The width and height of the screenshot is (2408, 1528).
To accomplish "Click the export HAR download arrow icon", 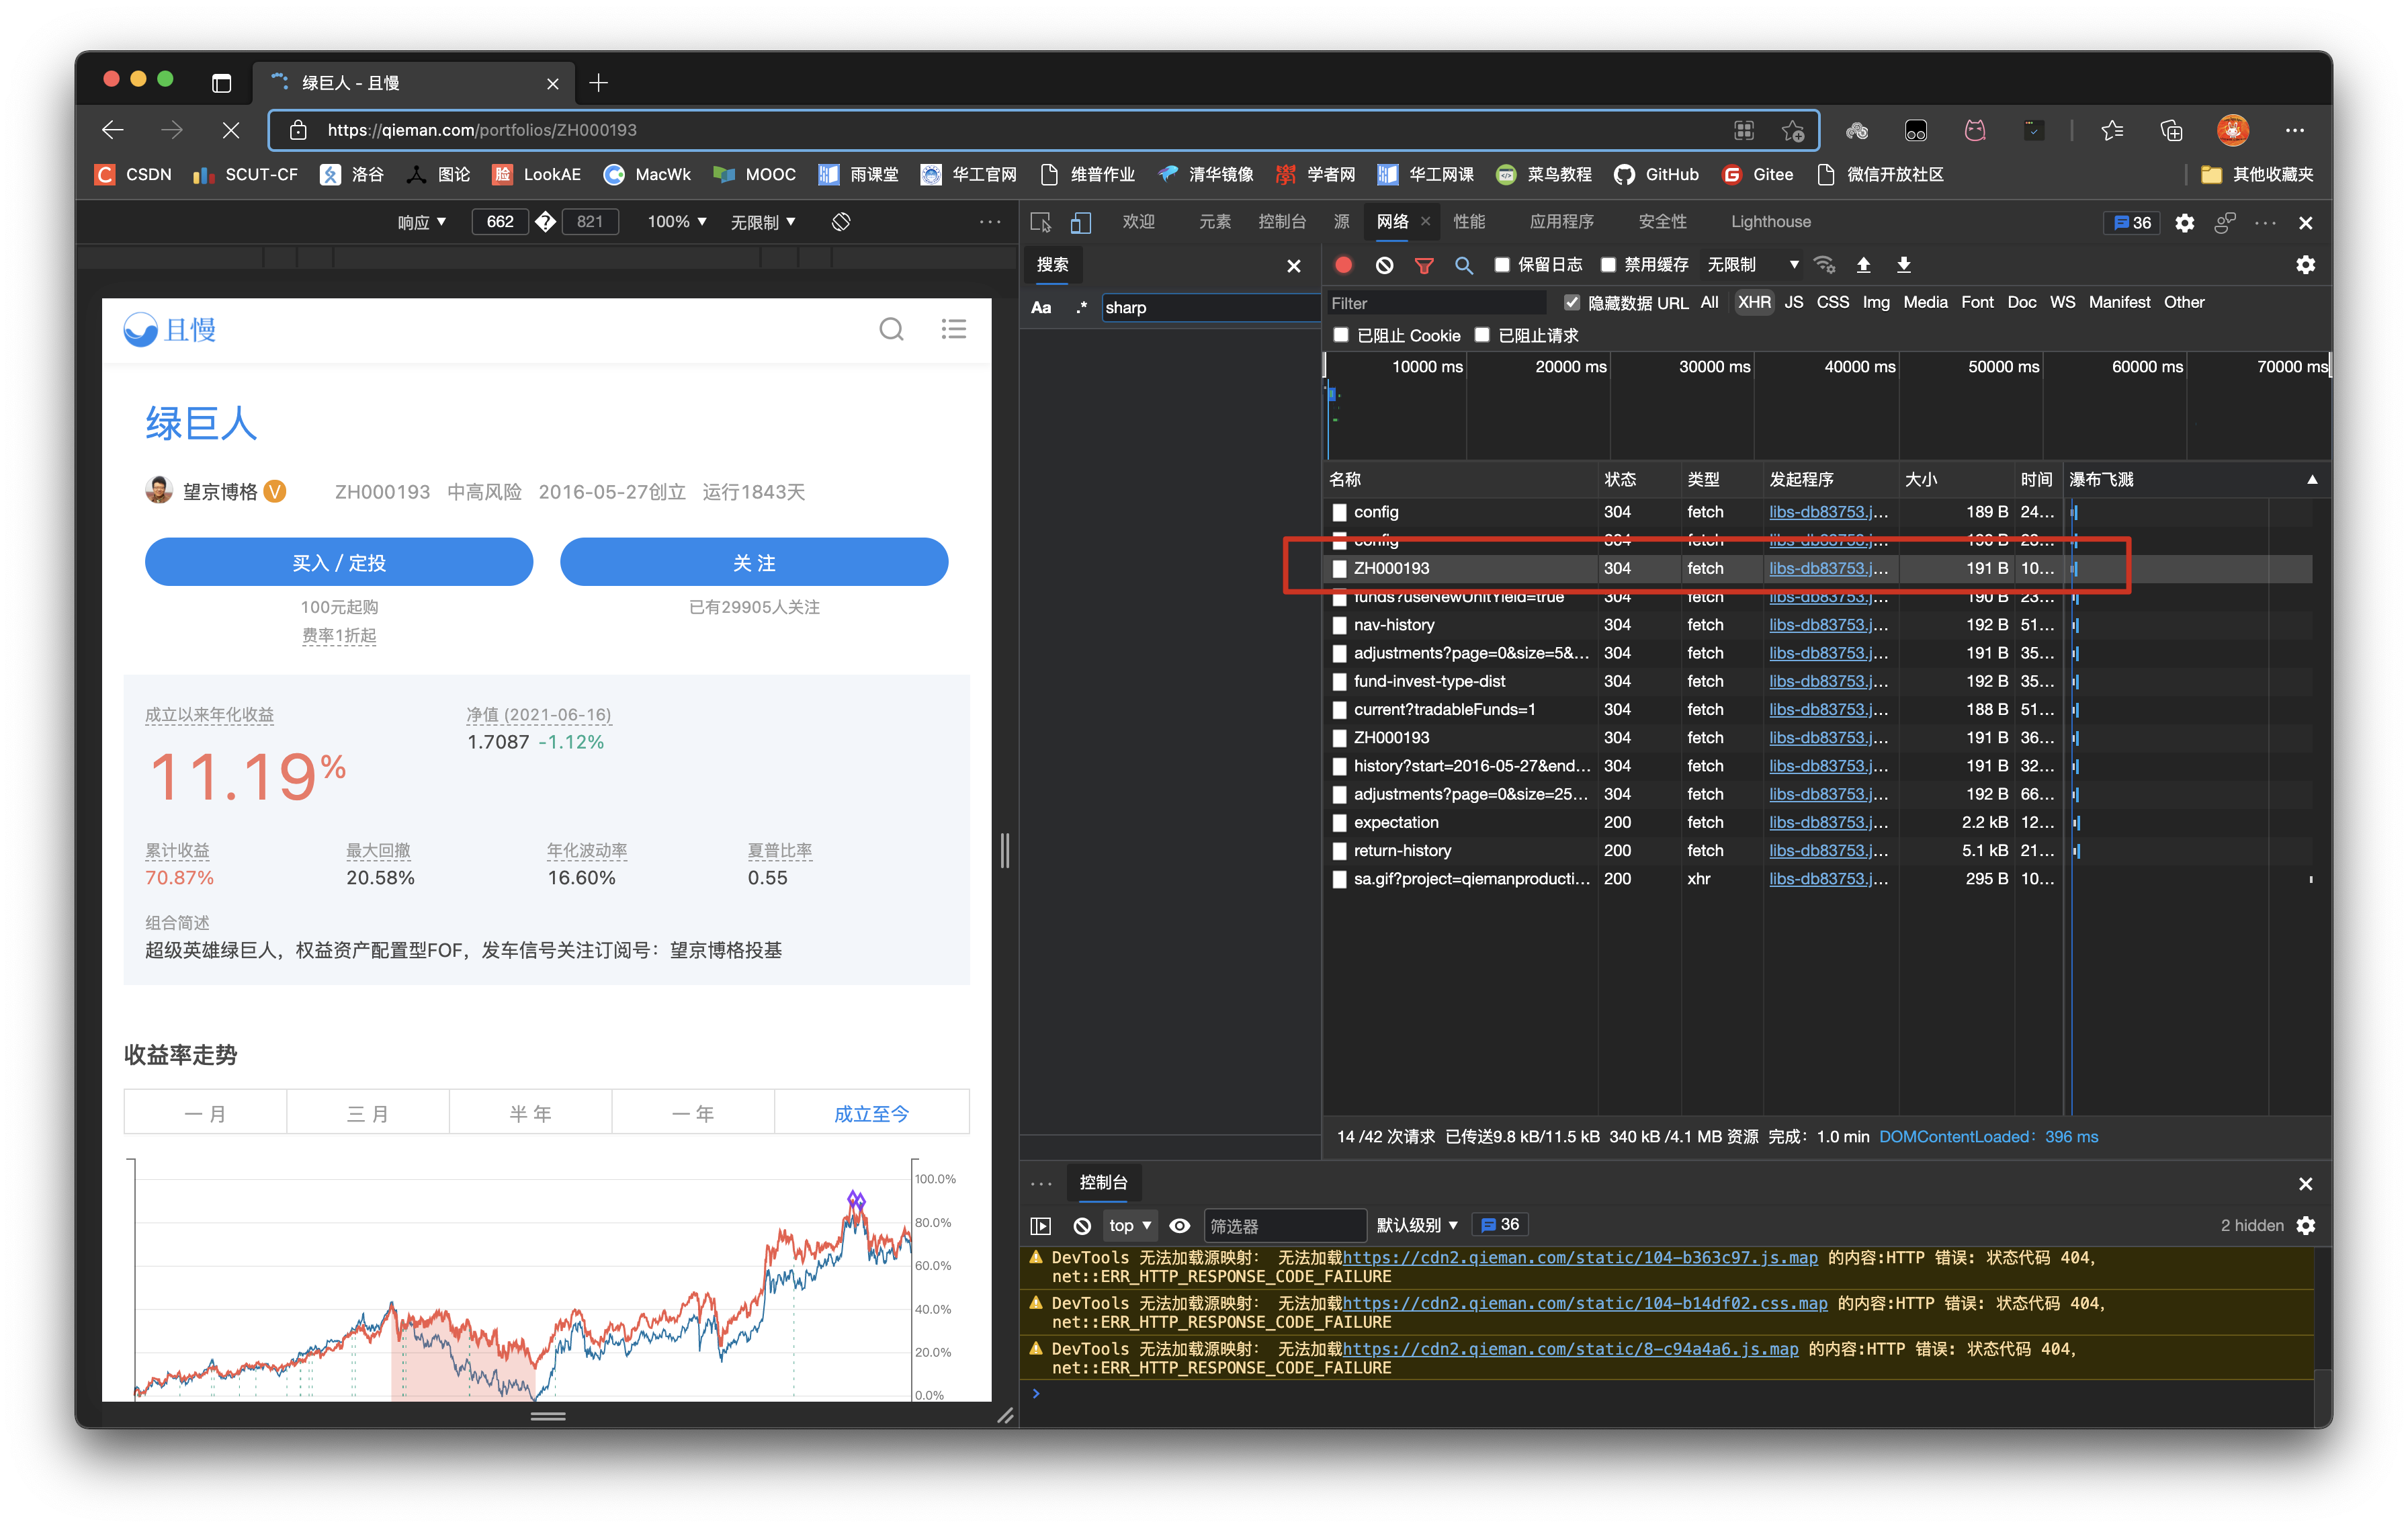I will click(x=1903, y=265).
